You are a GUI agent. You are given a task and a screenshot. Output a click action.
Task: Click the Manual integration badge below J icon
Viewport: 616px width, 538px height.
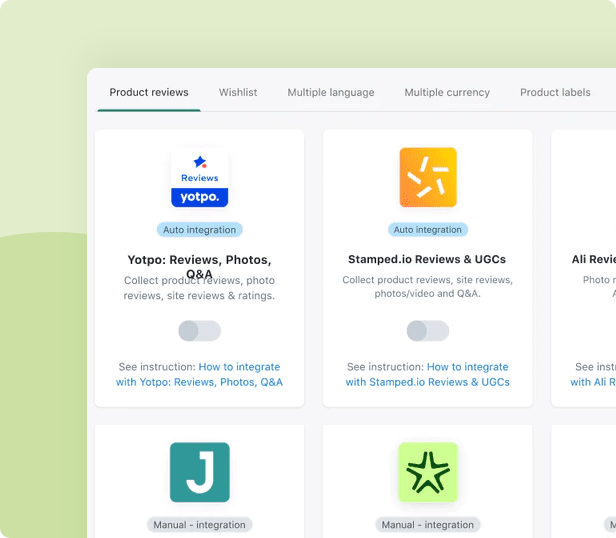(x=199, y=525)
